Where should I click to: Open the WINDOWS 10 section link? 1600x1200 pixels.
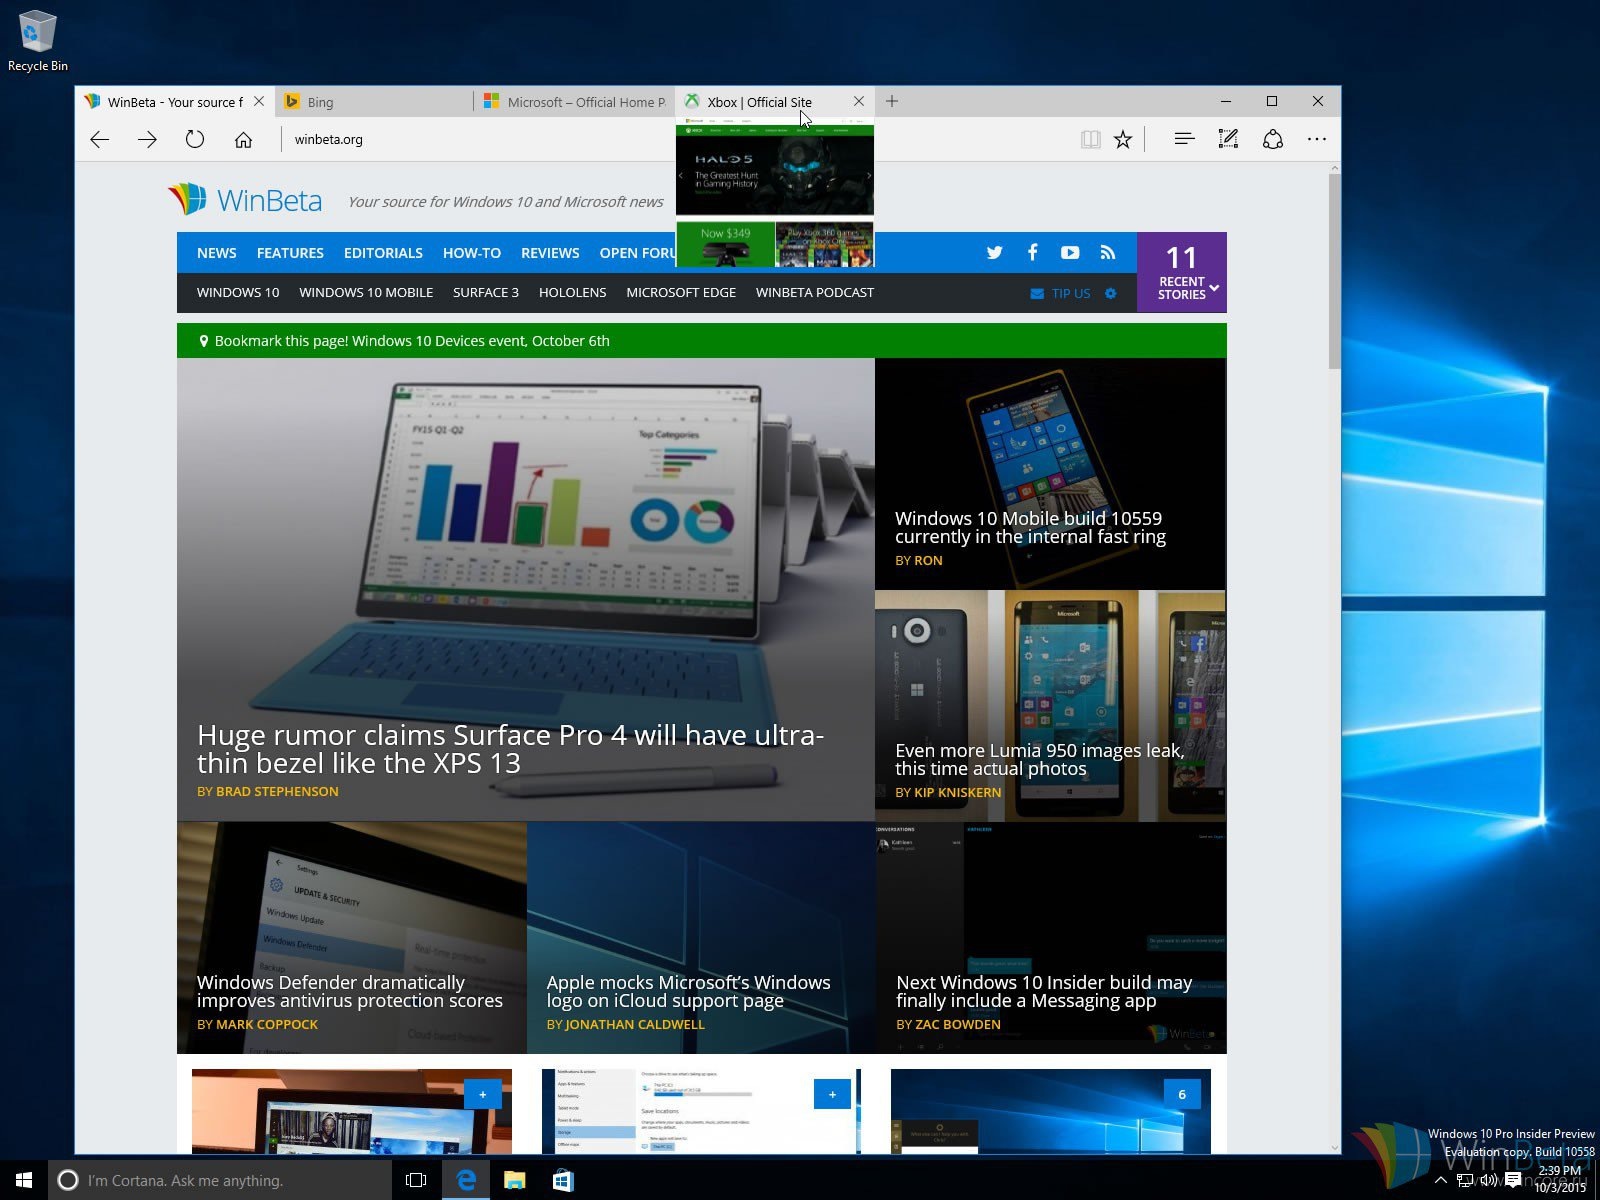pyautogui.click(x=238, y=292)
